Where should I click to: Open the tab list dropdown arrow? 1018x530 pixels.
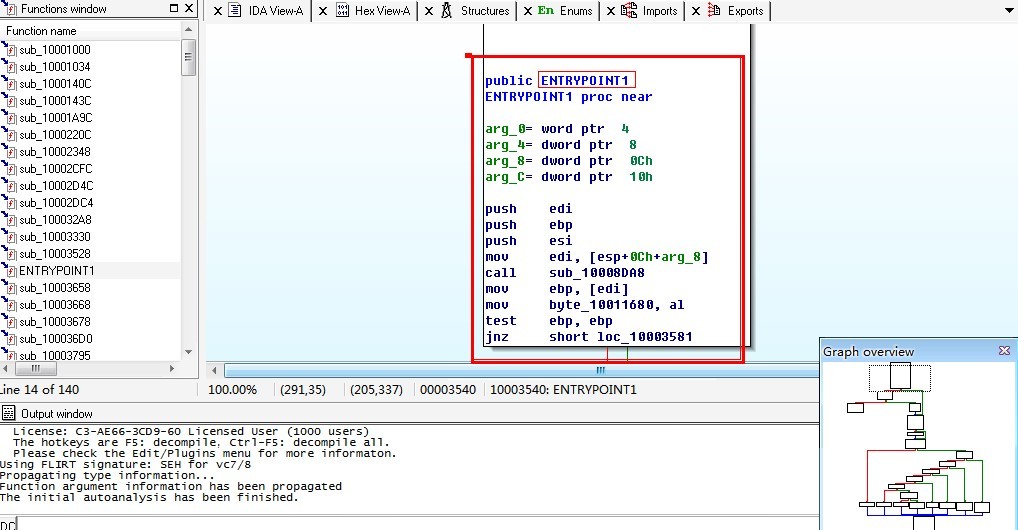click(x=1008, y=11)
